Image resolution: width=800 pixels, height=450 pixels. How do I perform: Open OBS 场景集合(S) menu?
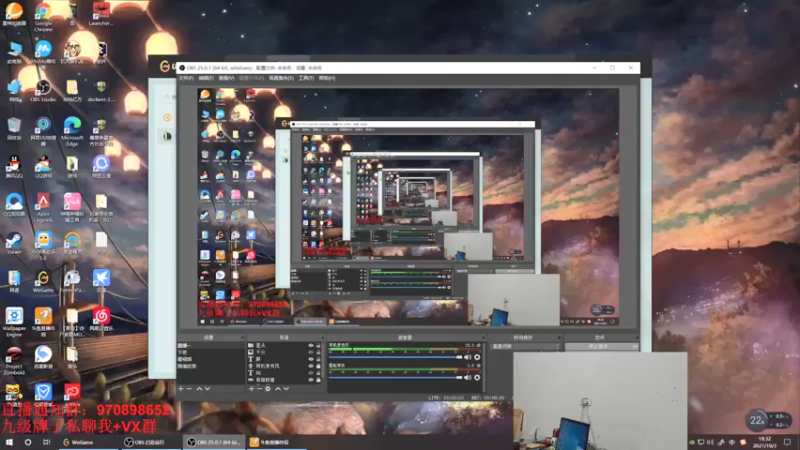pos(281,78)
